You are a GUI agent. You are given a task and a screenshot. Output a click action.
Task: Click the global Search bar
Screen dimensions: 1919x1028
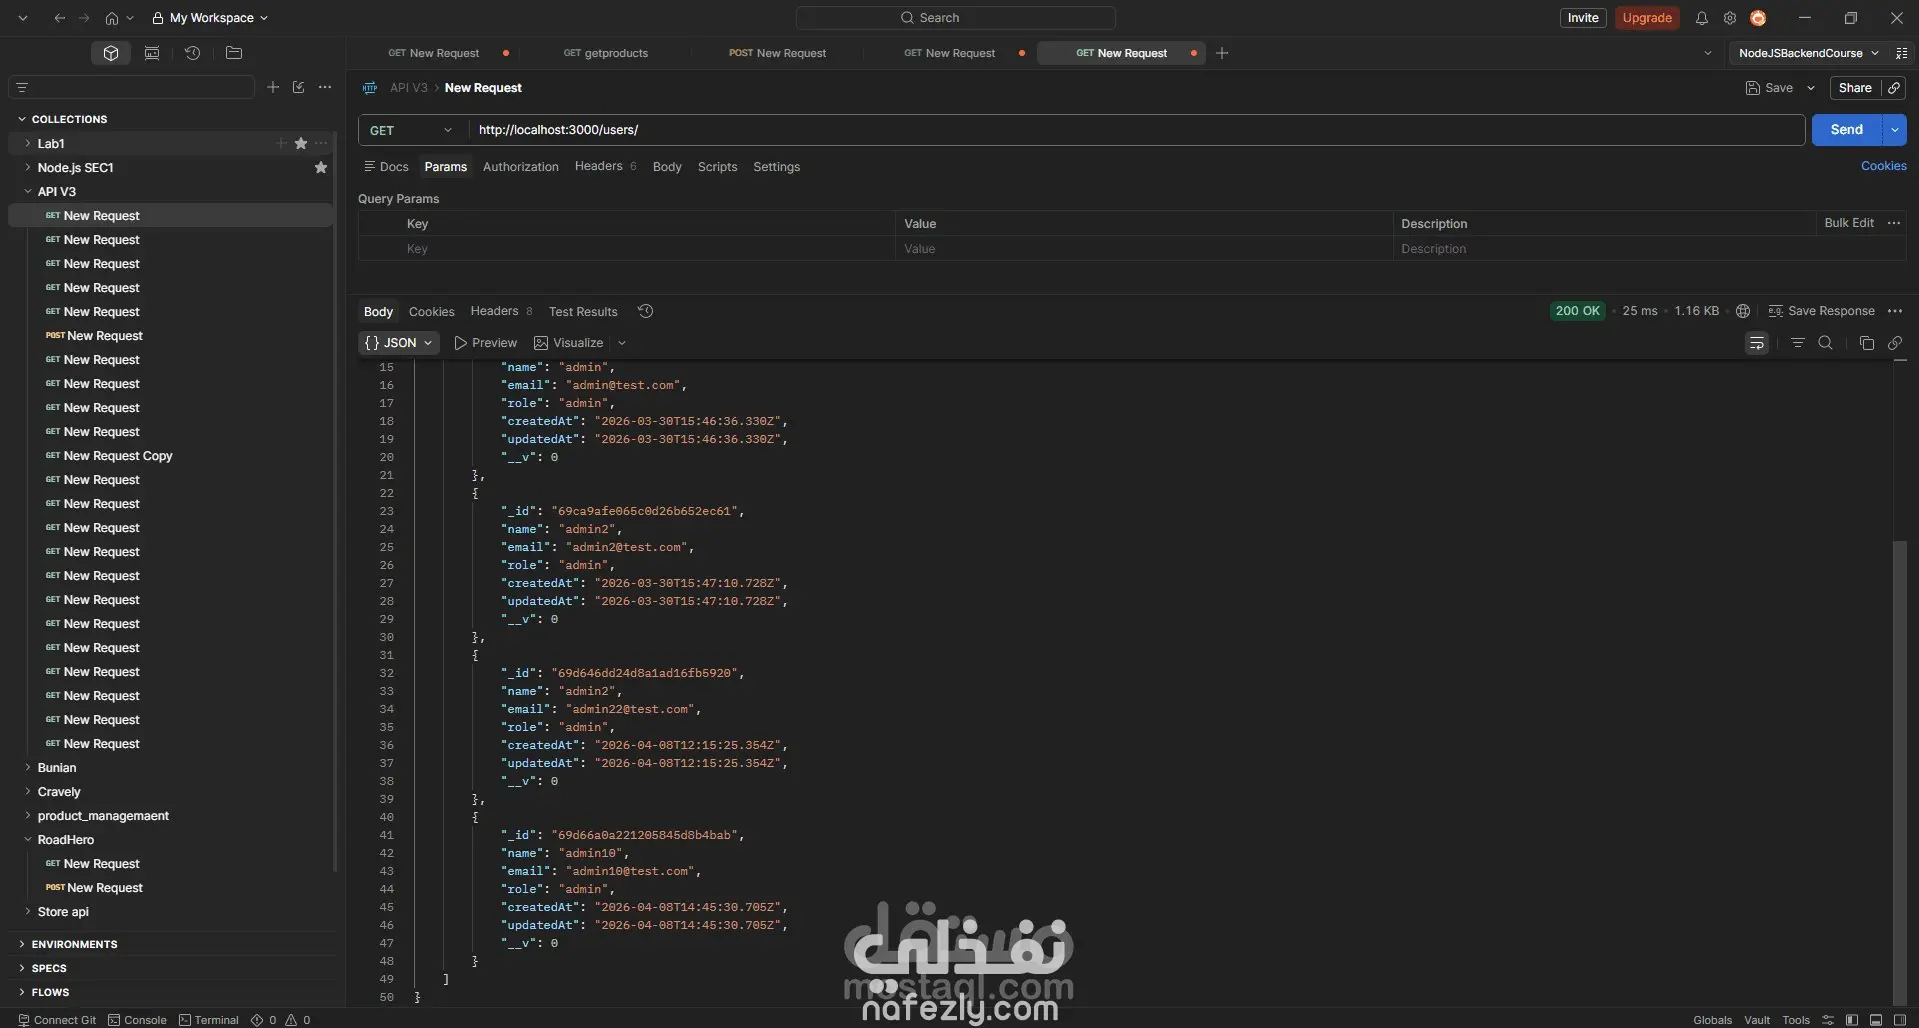(x=956, y=18)
